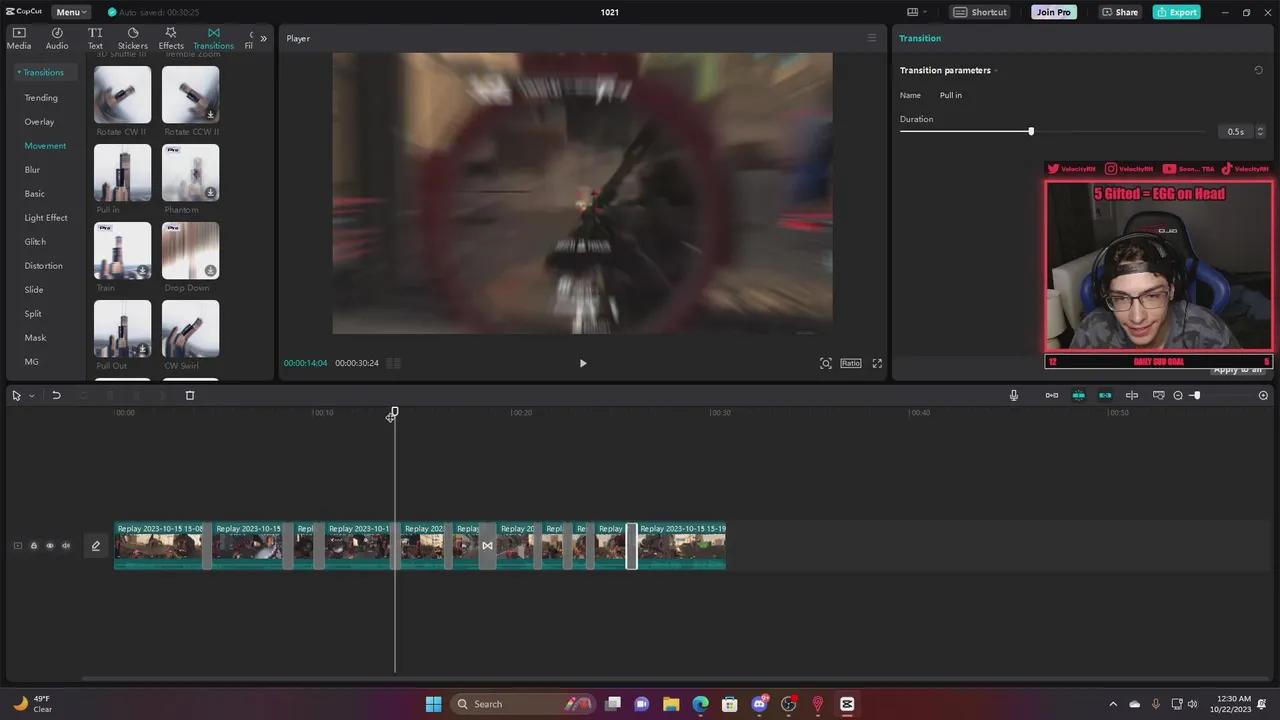Screen dimensions: 1280x720
Task: Open the preview scan/focus frame icon
Action: pyautogui.click(x=826, y=363)
